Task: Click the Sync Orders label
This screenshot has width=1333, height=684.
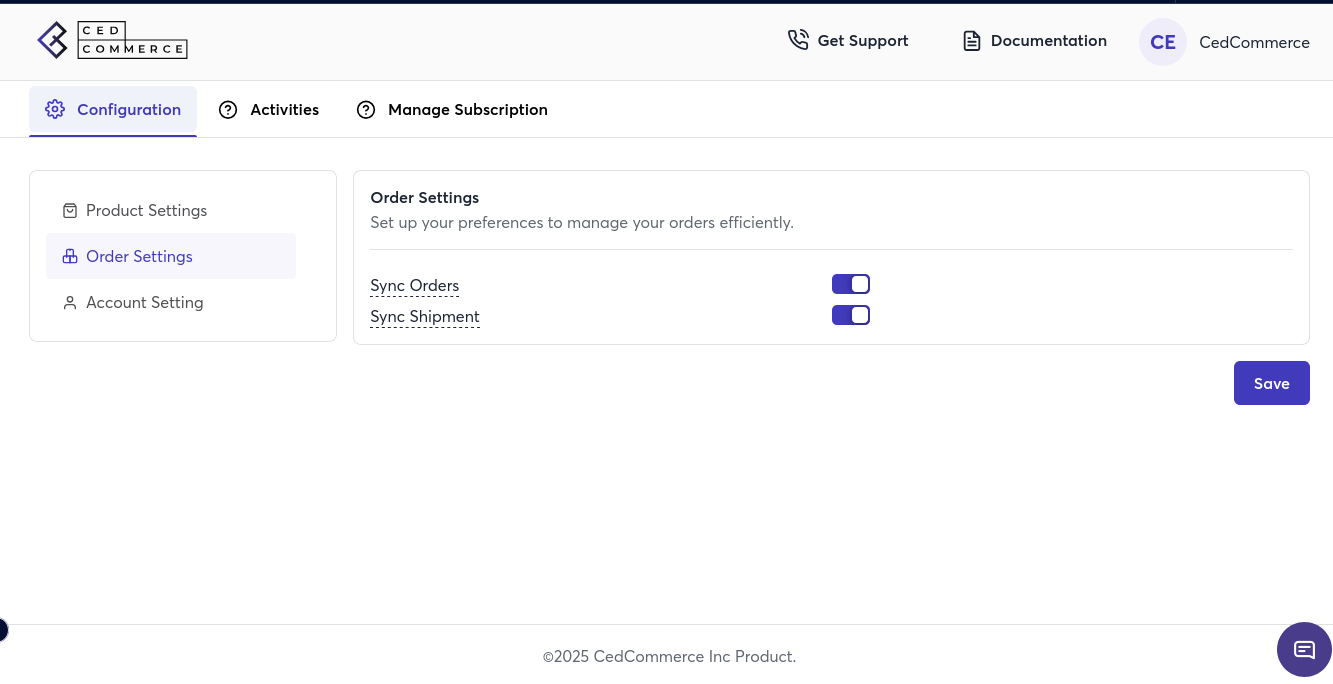Action: [x=414, y=286]
